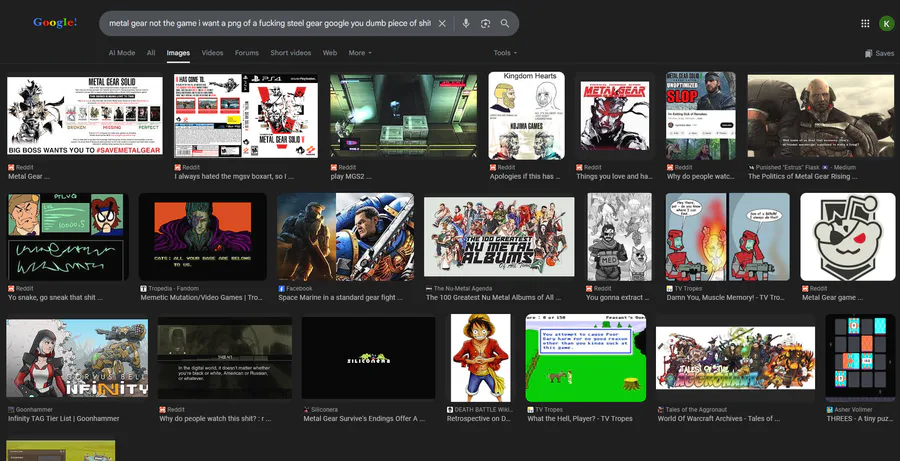Open 'THREES - A tiny puz...' link
The image size is (900, 461).
coord(860,419)
